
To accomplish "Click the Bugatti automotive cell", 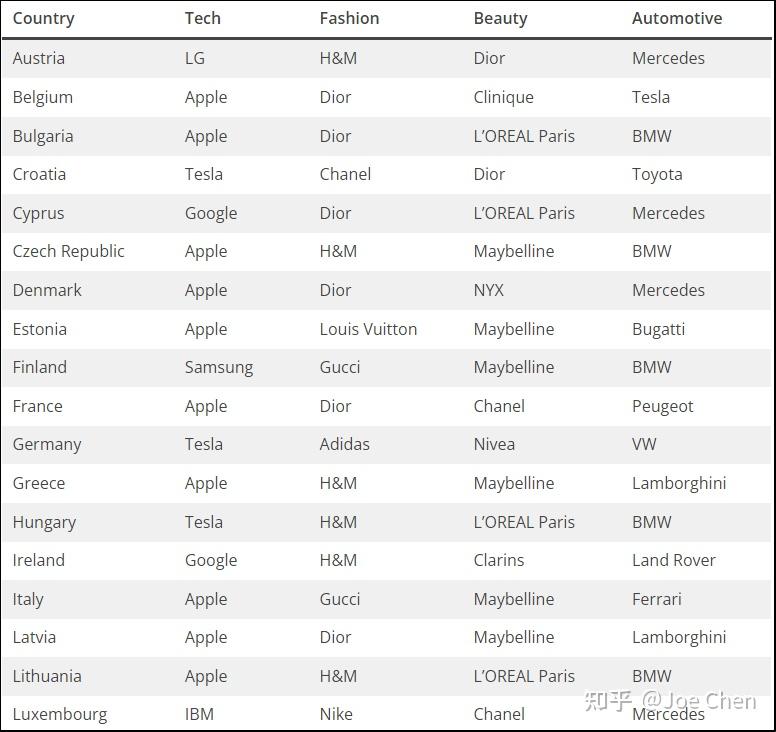I will 658,329.
